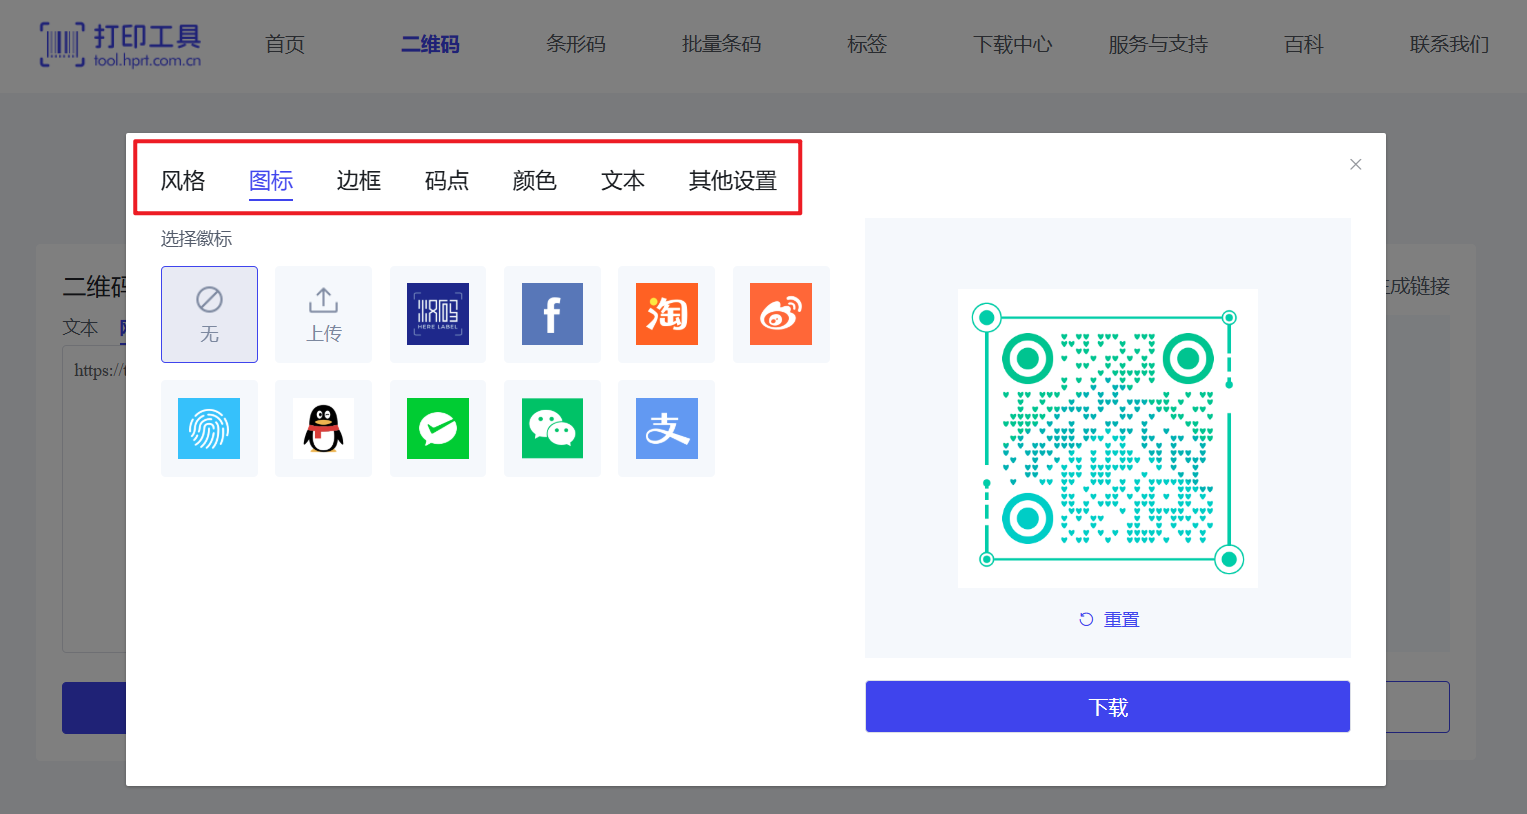Open 百科 in the top navigation
This screenshot has height=814, width=1527.
click(1304, 44)
